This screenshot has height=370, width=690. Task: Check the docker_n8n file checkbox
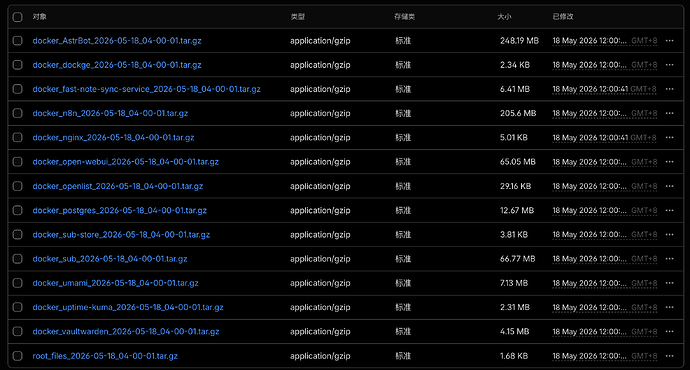(18, 113)
